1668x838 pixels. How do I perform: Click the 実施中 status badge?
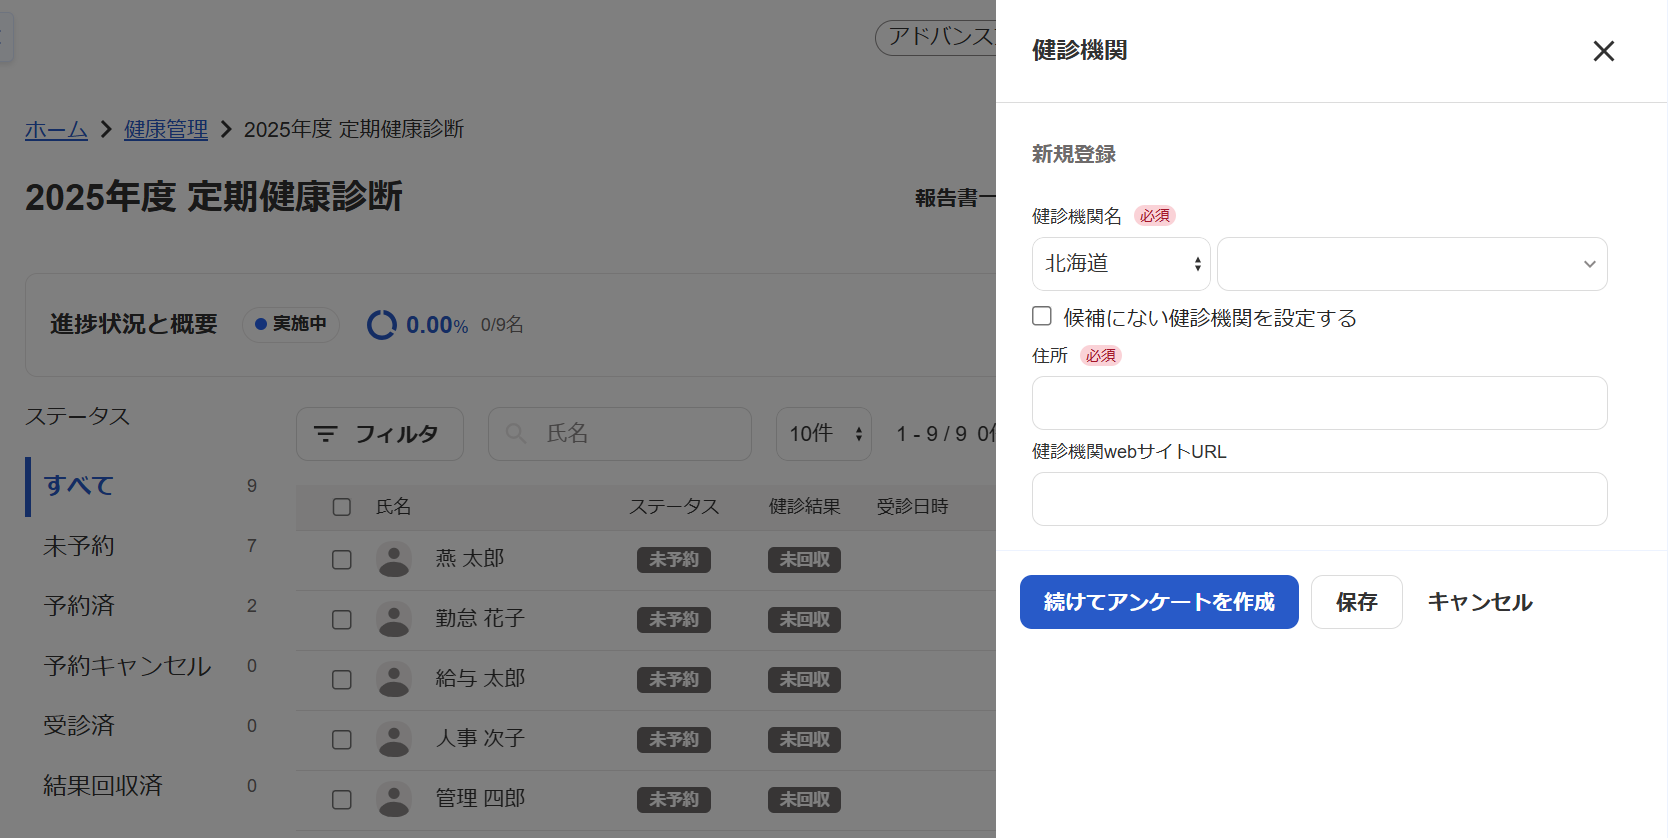291,324
